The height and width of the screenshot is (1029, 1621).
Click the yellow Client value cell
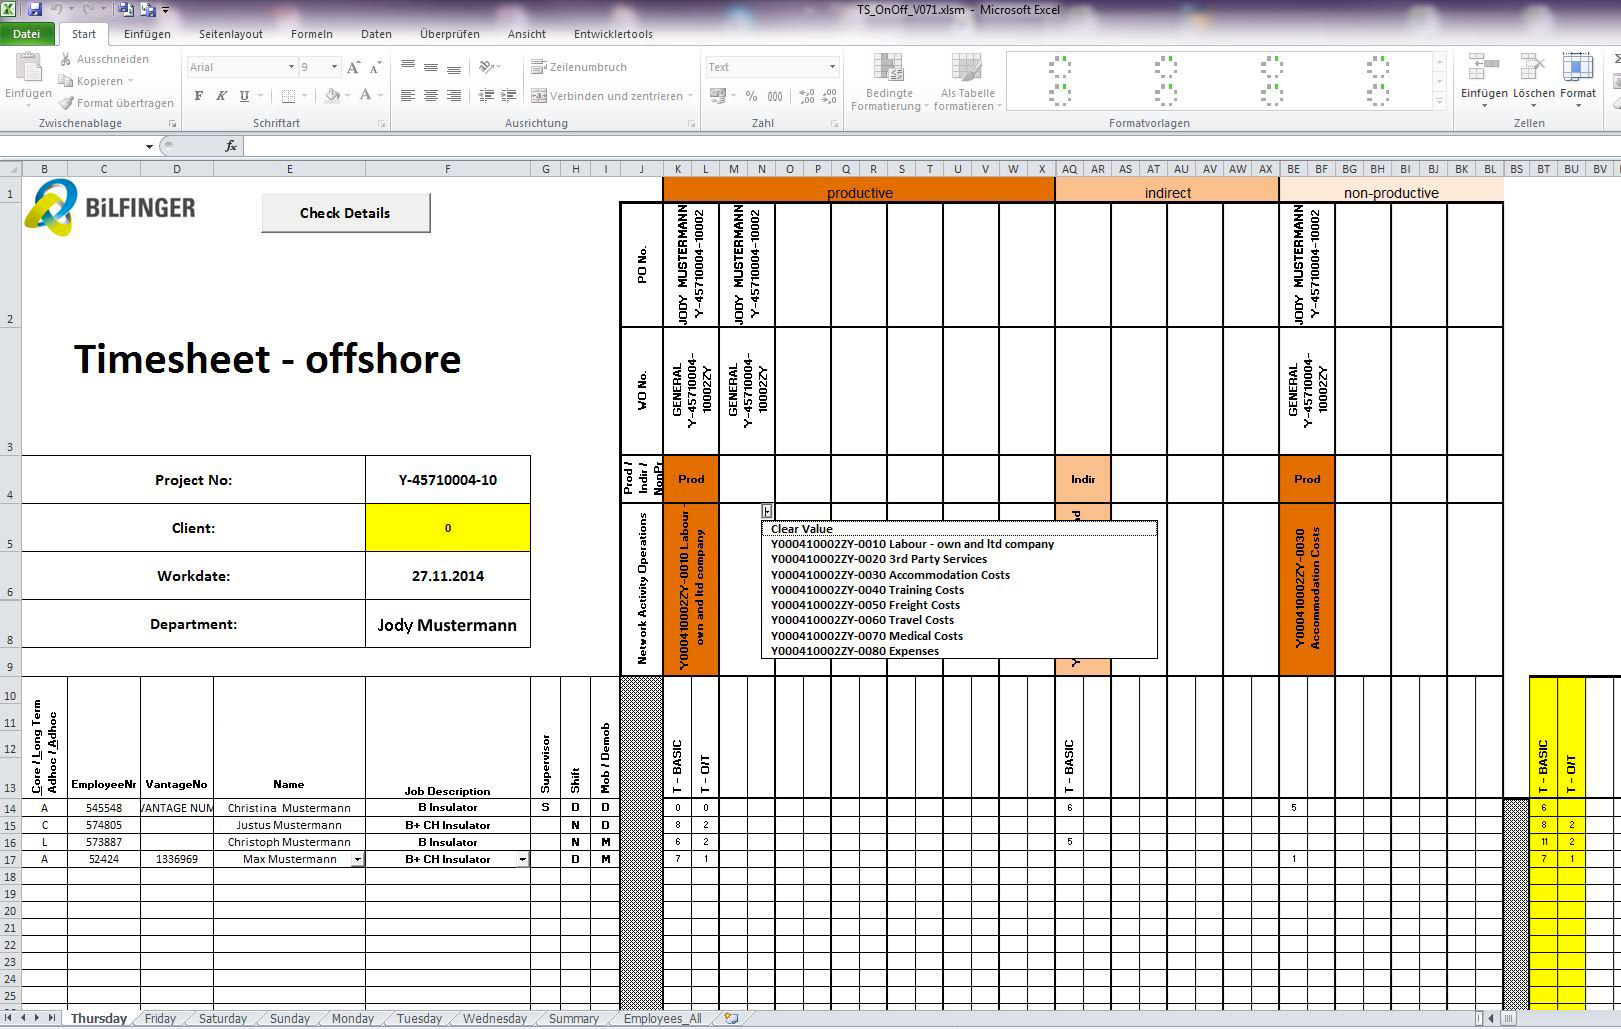447,528
